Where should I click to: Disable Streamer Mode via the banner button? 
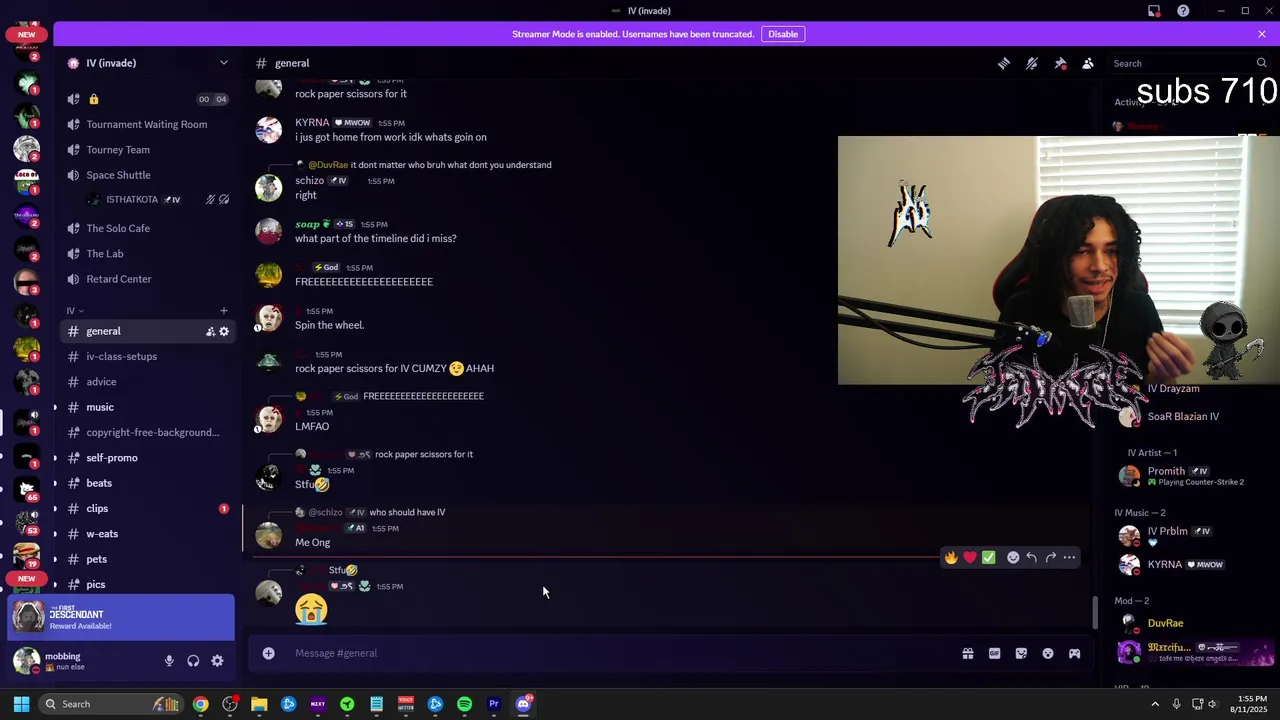click(783, 34)
